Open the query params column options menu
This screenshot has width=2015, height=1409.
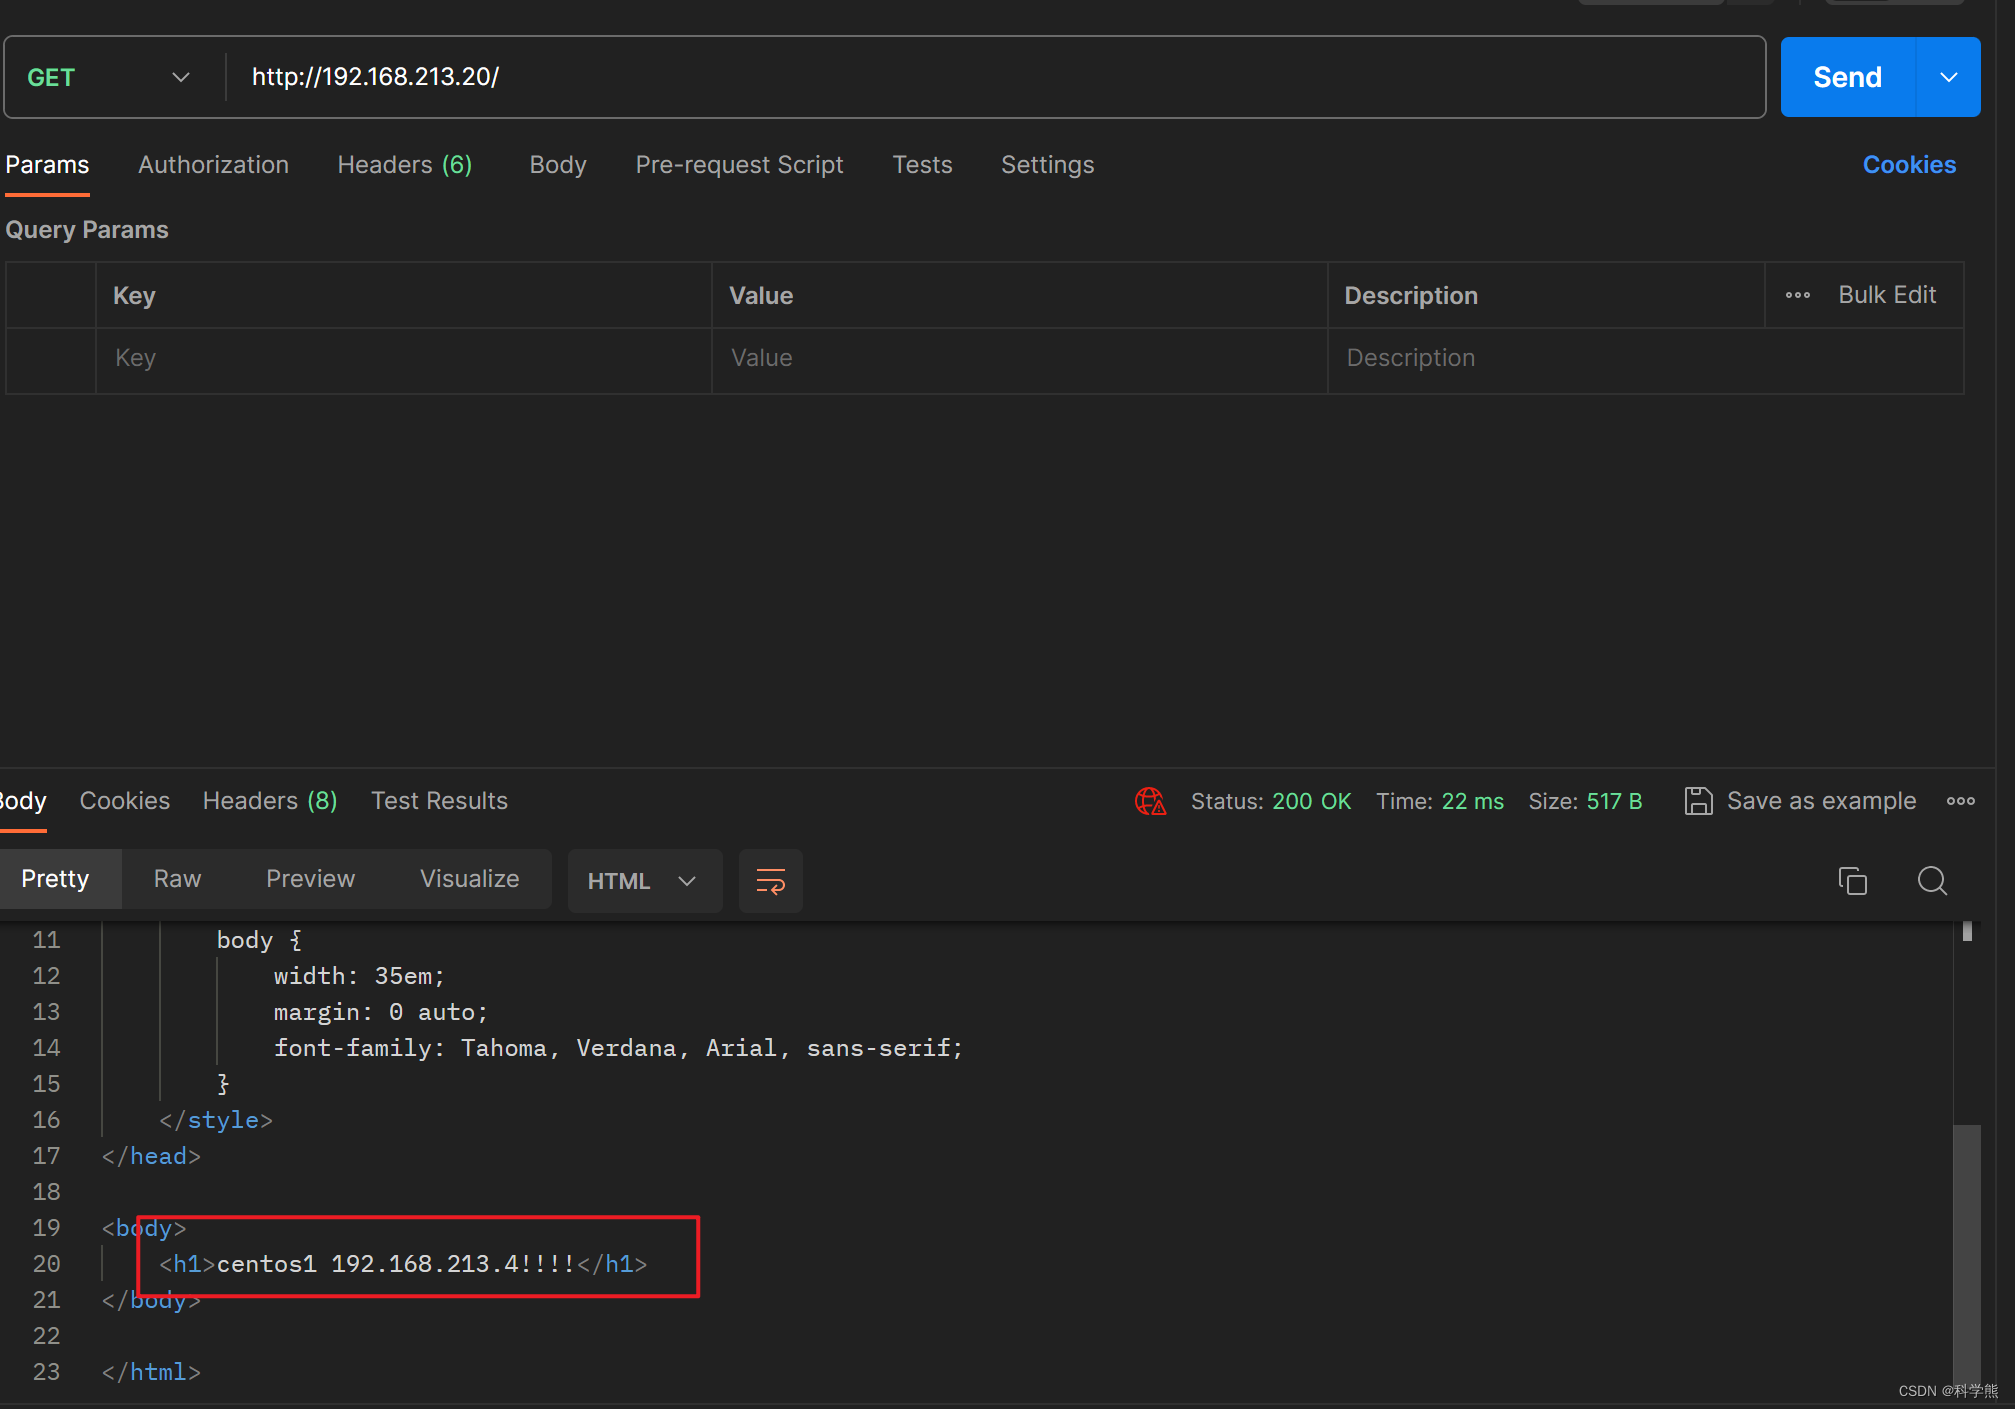coord(1798,295)
